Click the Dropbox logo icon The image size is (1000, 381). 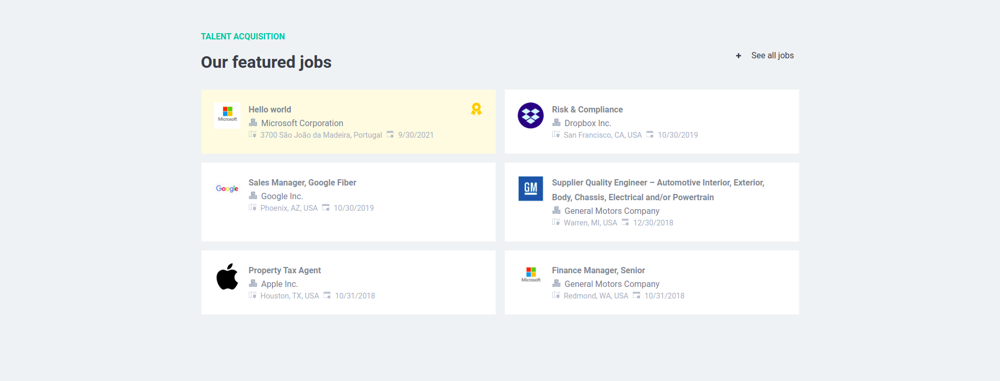coord(531,116)
